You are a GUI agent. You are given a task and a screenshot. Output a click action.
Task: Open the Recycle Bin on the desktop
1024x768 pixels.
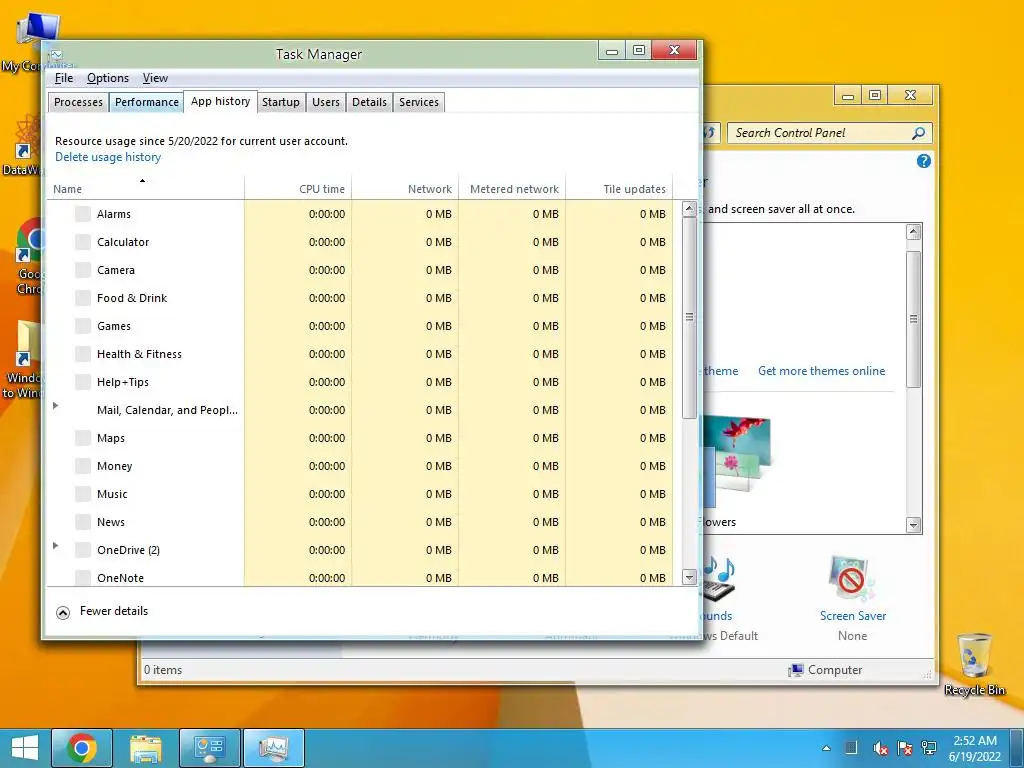tap(974, 664)
